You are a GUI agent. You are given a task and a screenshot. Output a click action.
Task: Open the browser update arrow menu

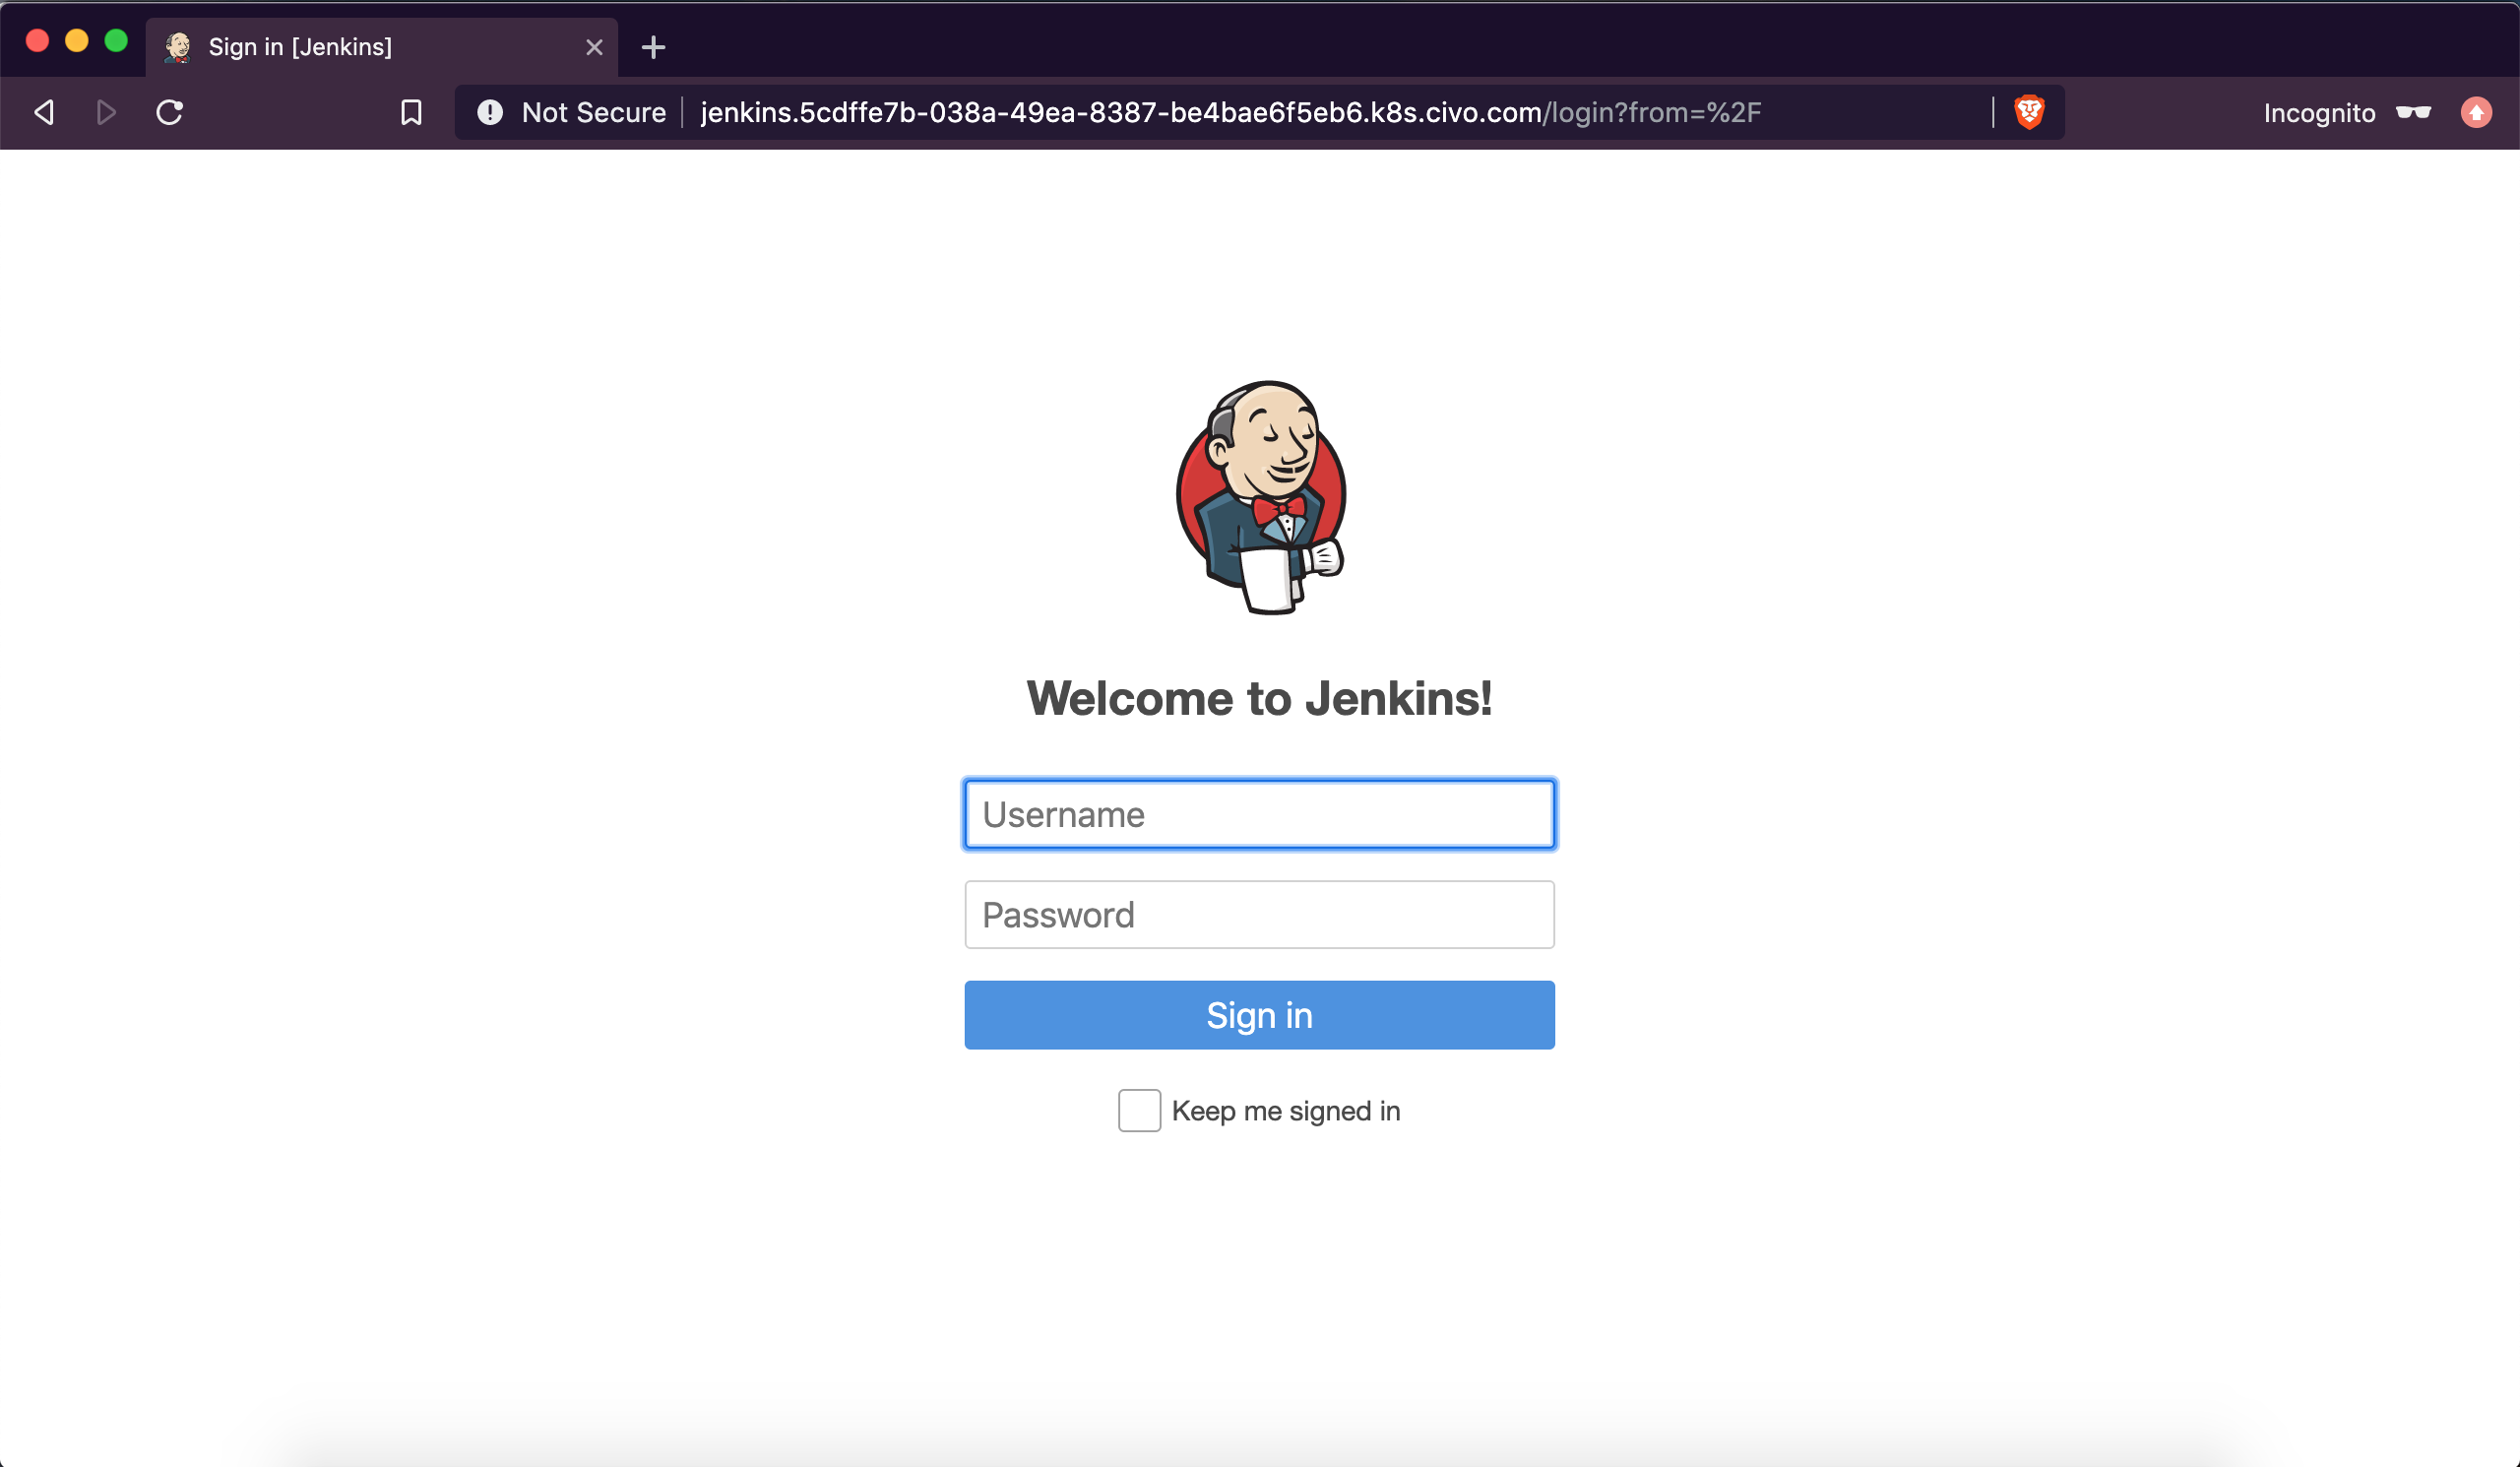2476,112
